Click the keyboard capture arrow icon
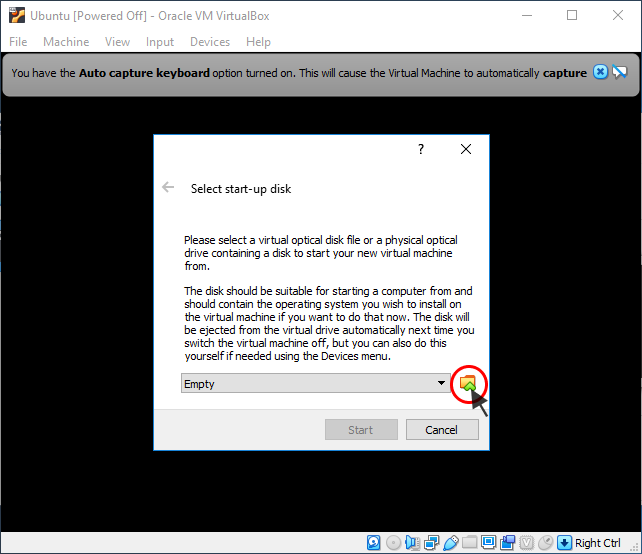This screenshot has height=554, width=642. pyautogui.click(x=565, y=543)
